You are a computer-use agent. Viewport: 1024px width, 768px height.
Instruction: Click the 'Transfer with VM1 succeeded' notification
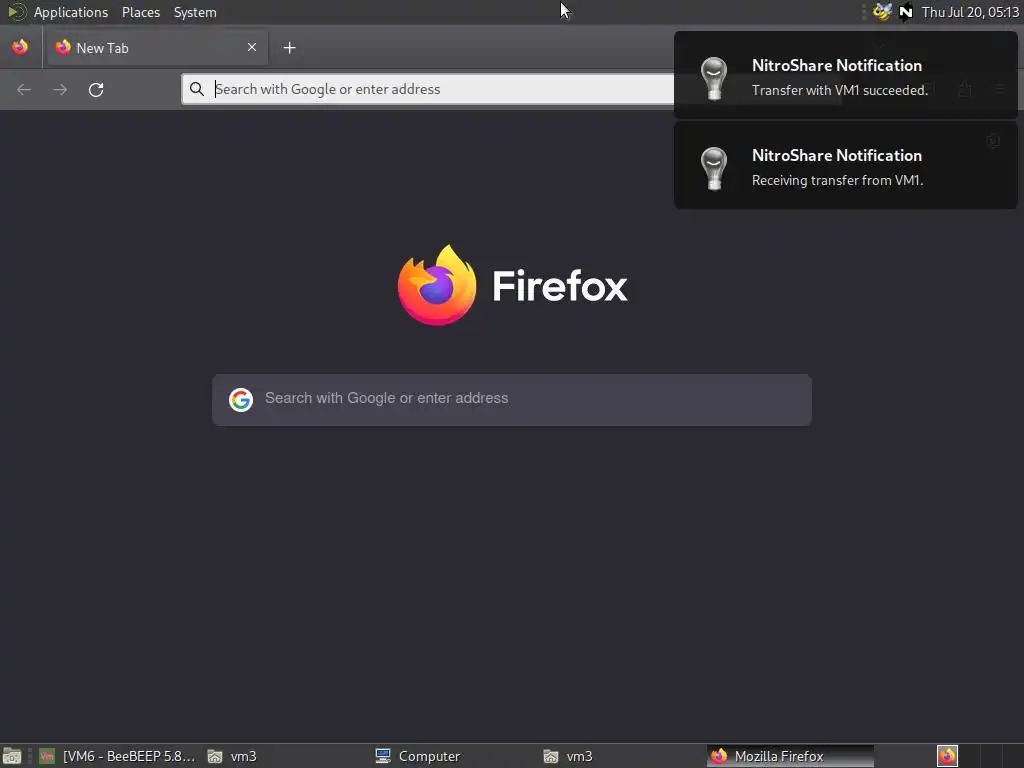click(x=846, y=75)
